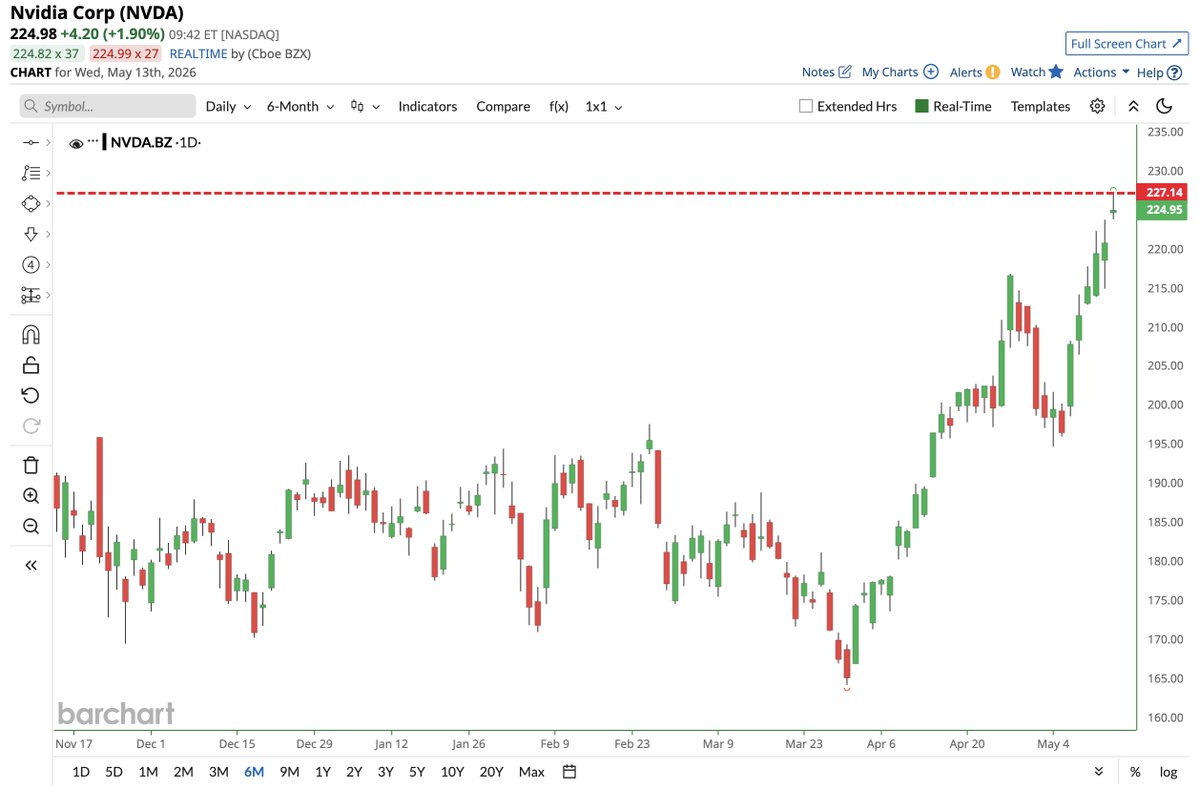Click the Symbol search field
Screen dimensions: 1199x789
[x=108, y=106]
